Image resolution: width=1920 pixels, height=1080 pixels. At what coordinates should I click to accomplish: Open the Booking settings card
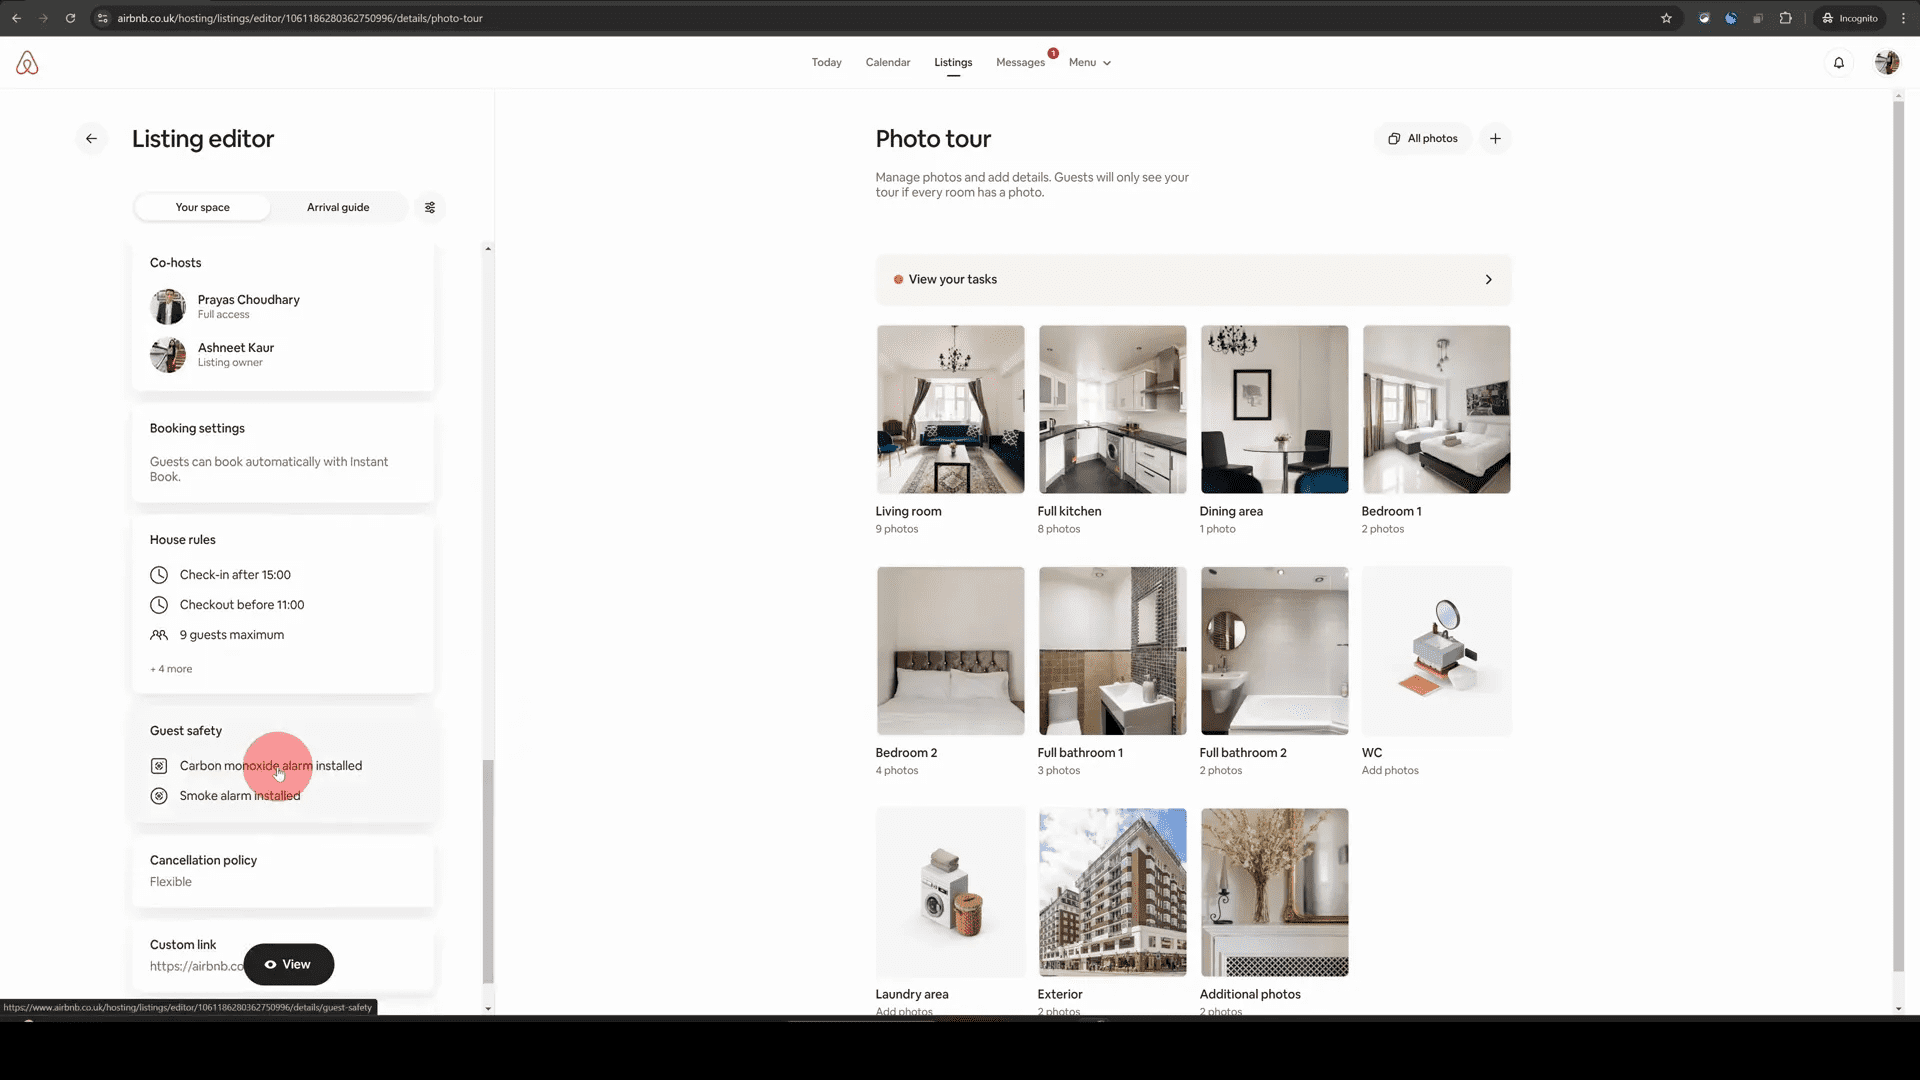tap(283, 452)
